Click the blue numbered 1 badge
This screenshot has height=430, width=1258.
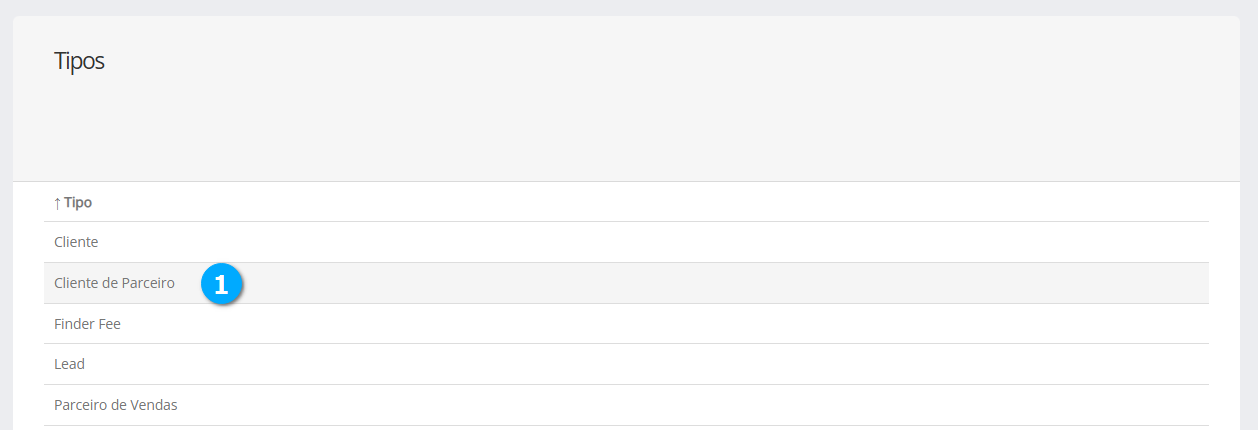pyautogui.click(x=221, y=284)
